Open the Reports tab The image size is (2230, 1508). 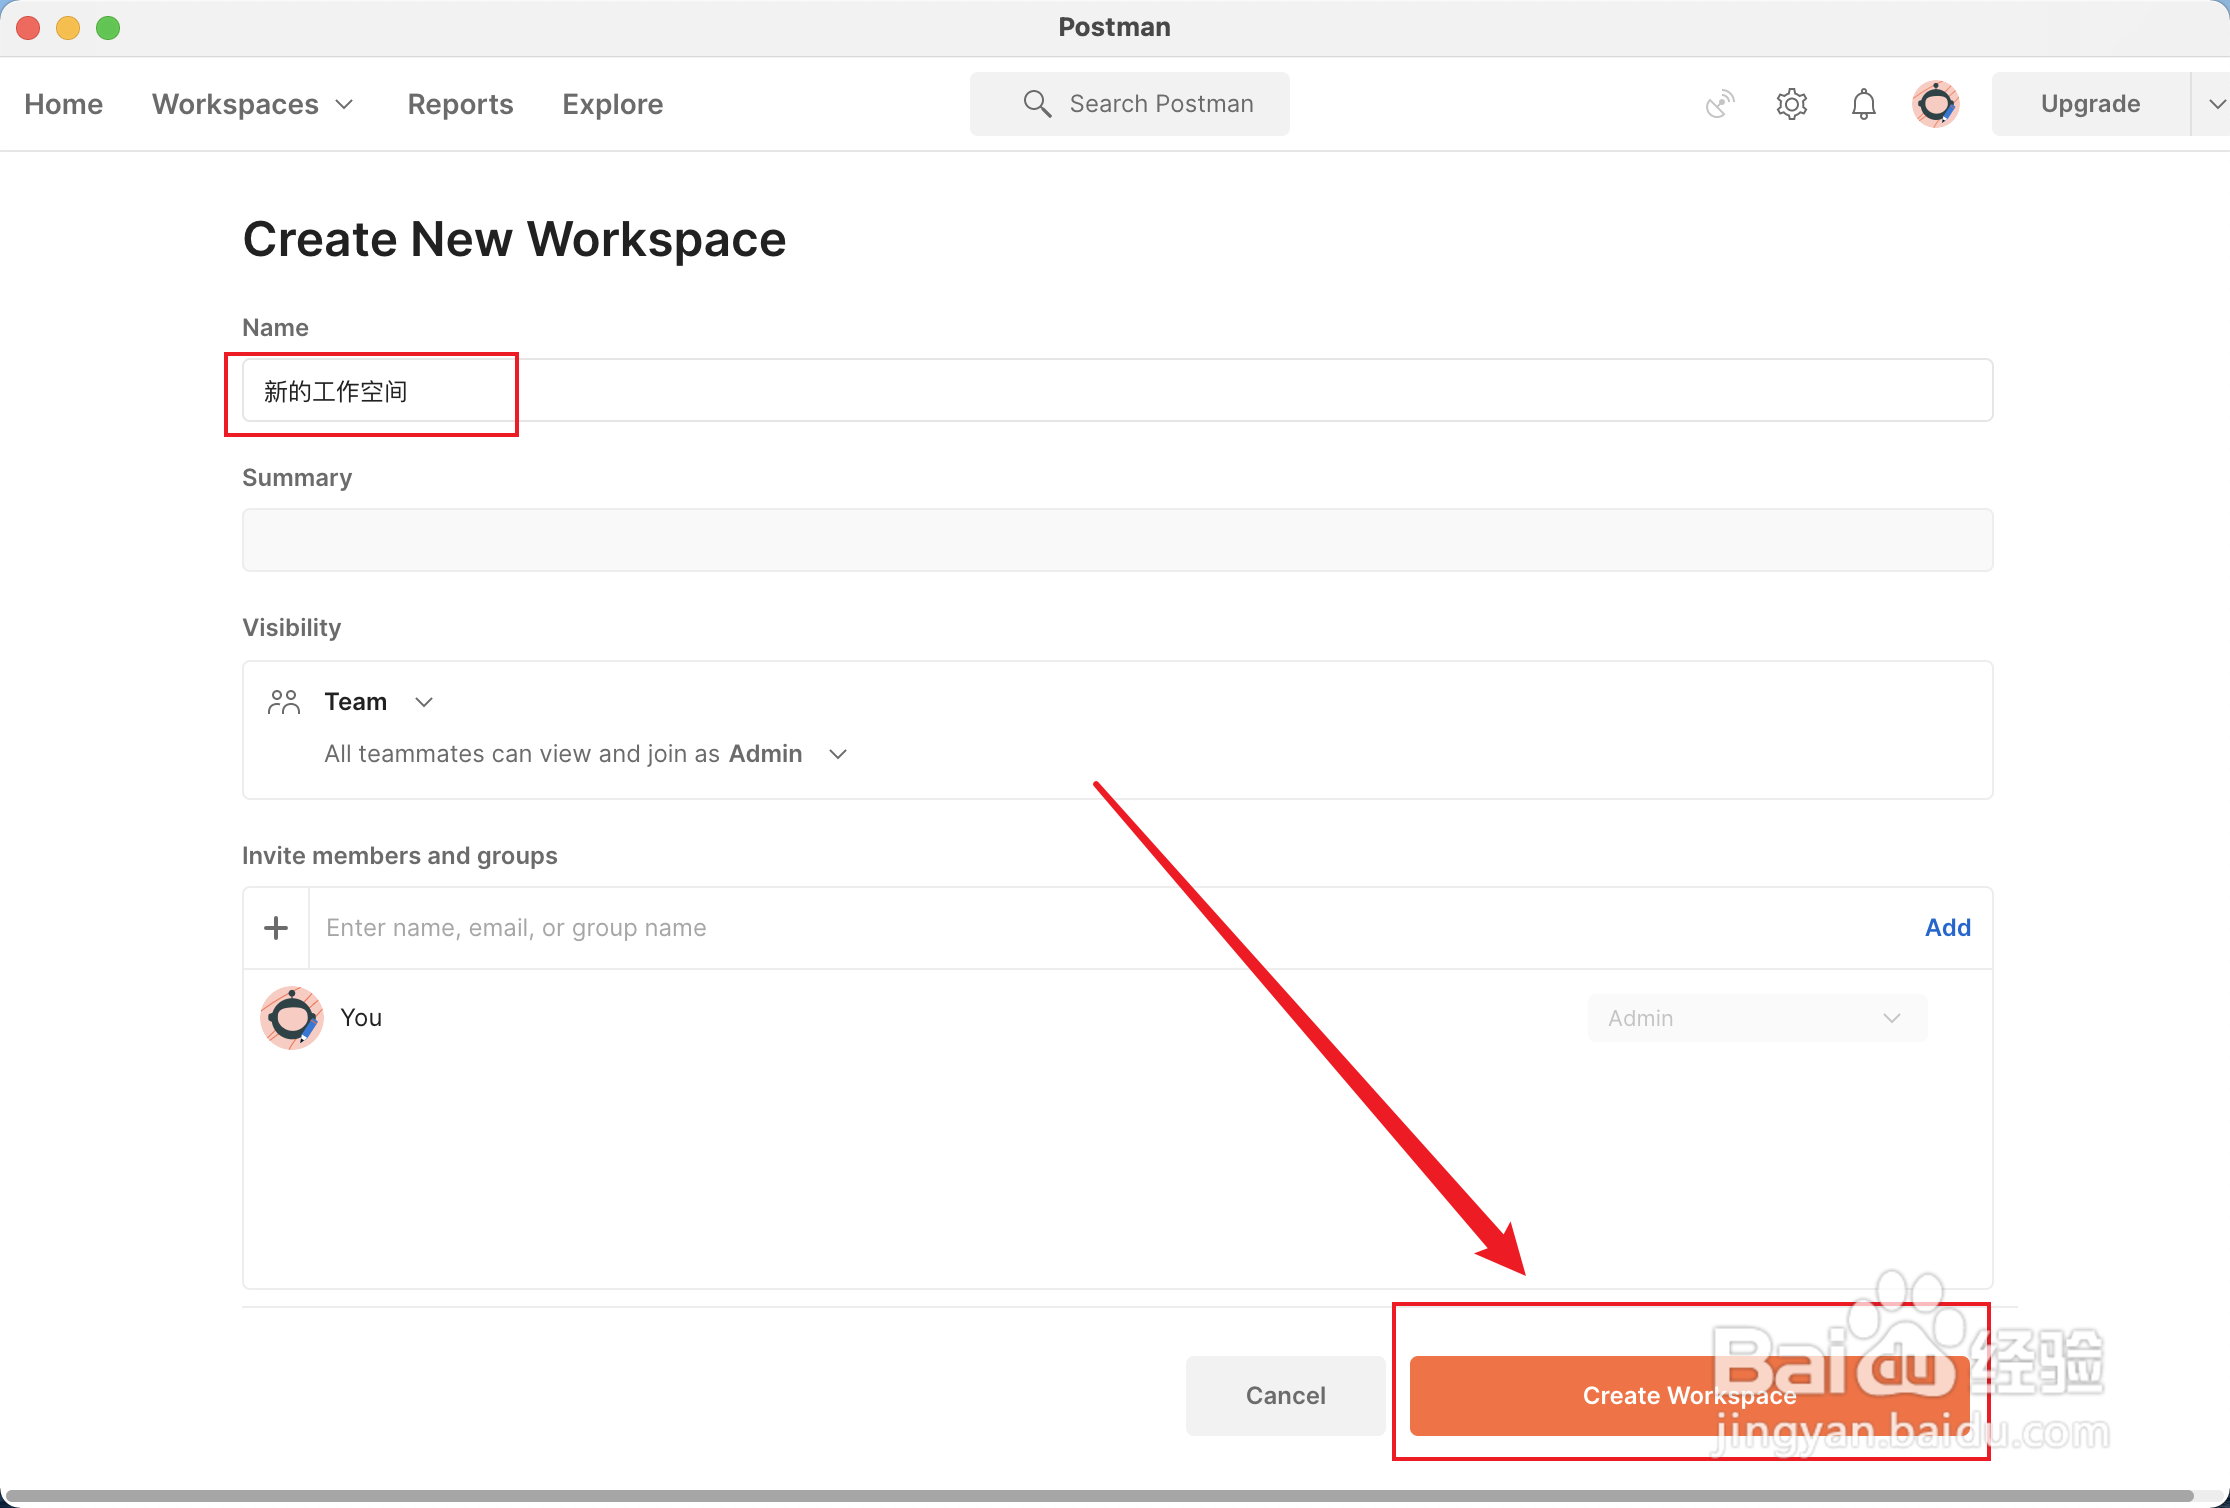coord(460,104)
